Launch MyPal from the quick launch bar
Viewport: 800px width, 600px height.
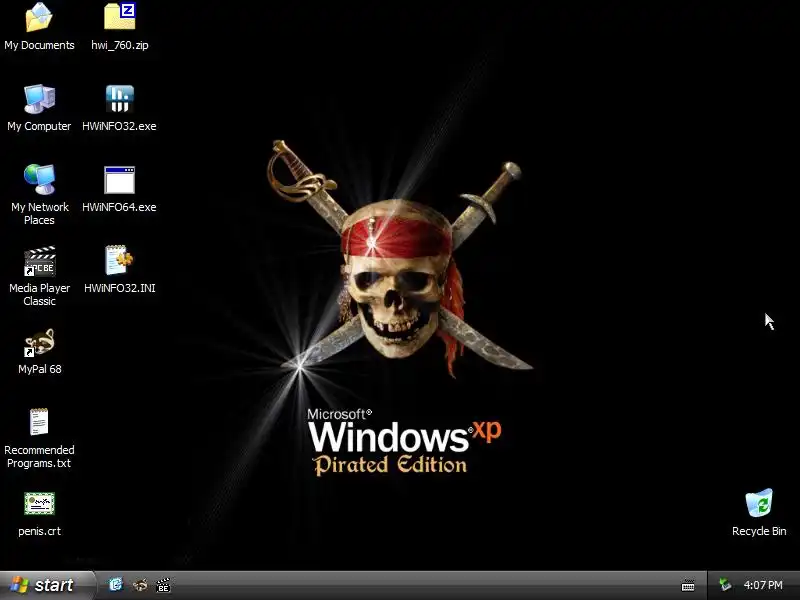coord(140,585)
